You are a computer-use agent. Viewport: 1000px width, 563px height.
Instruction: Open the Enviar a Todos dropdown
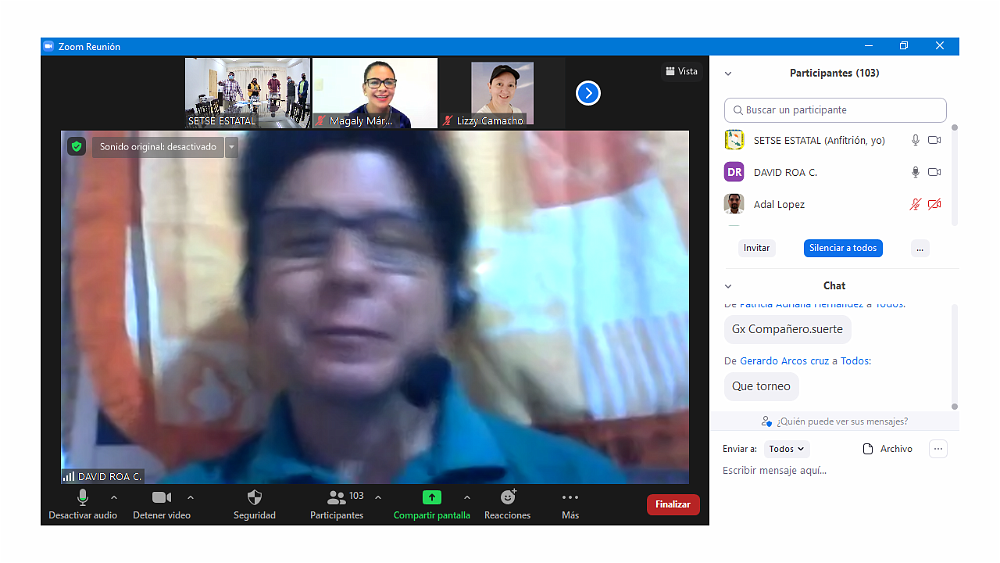786,449
